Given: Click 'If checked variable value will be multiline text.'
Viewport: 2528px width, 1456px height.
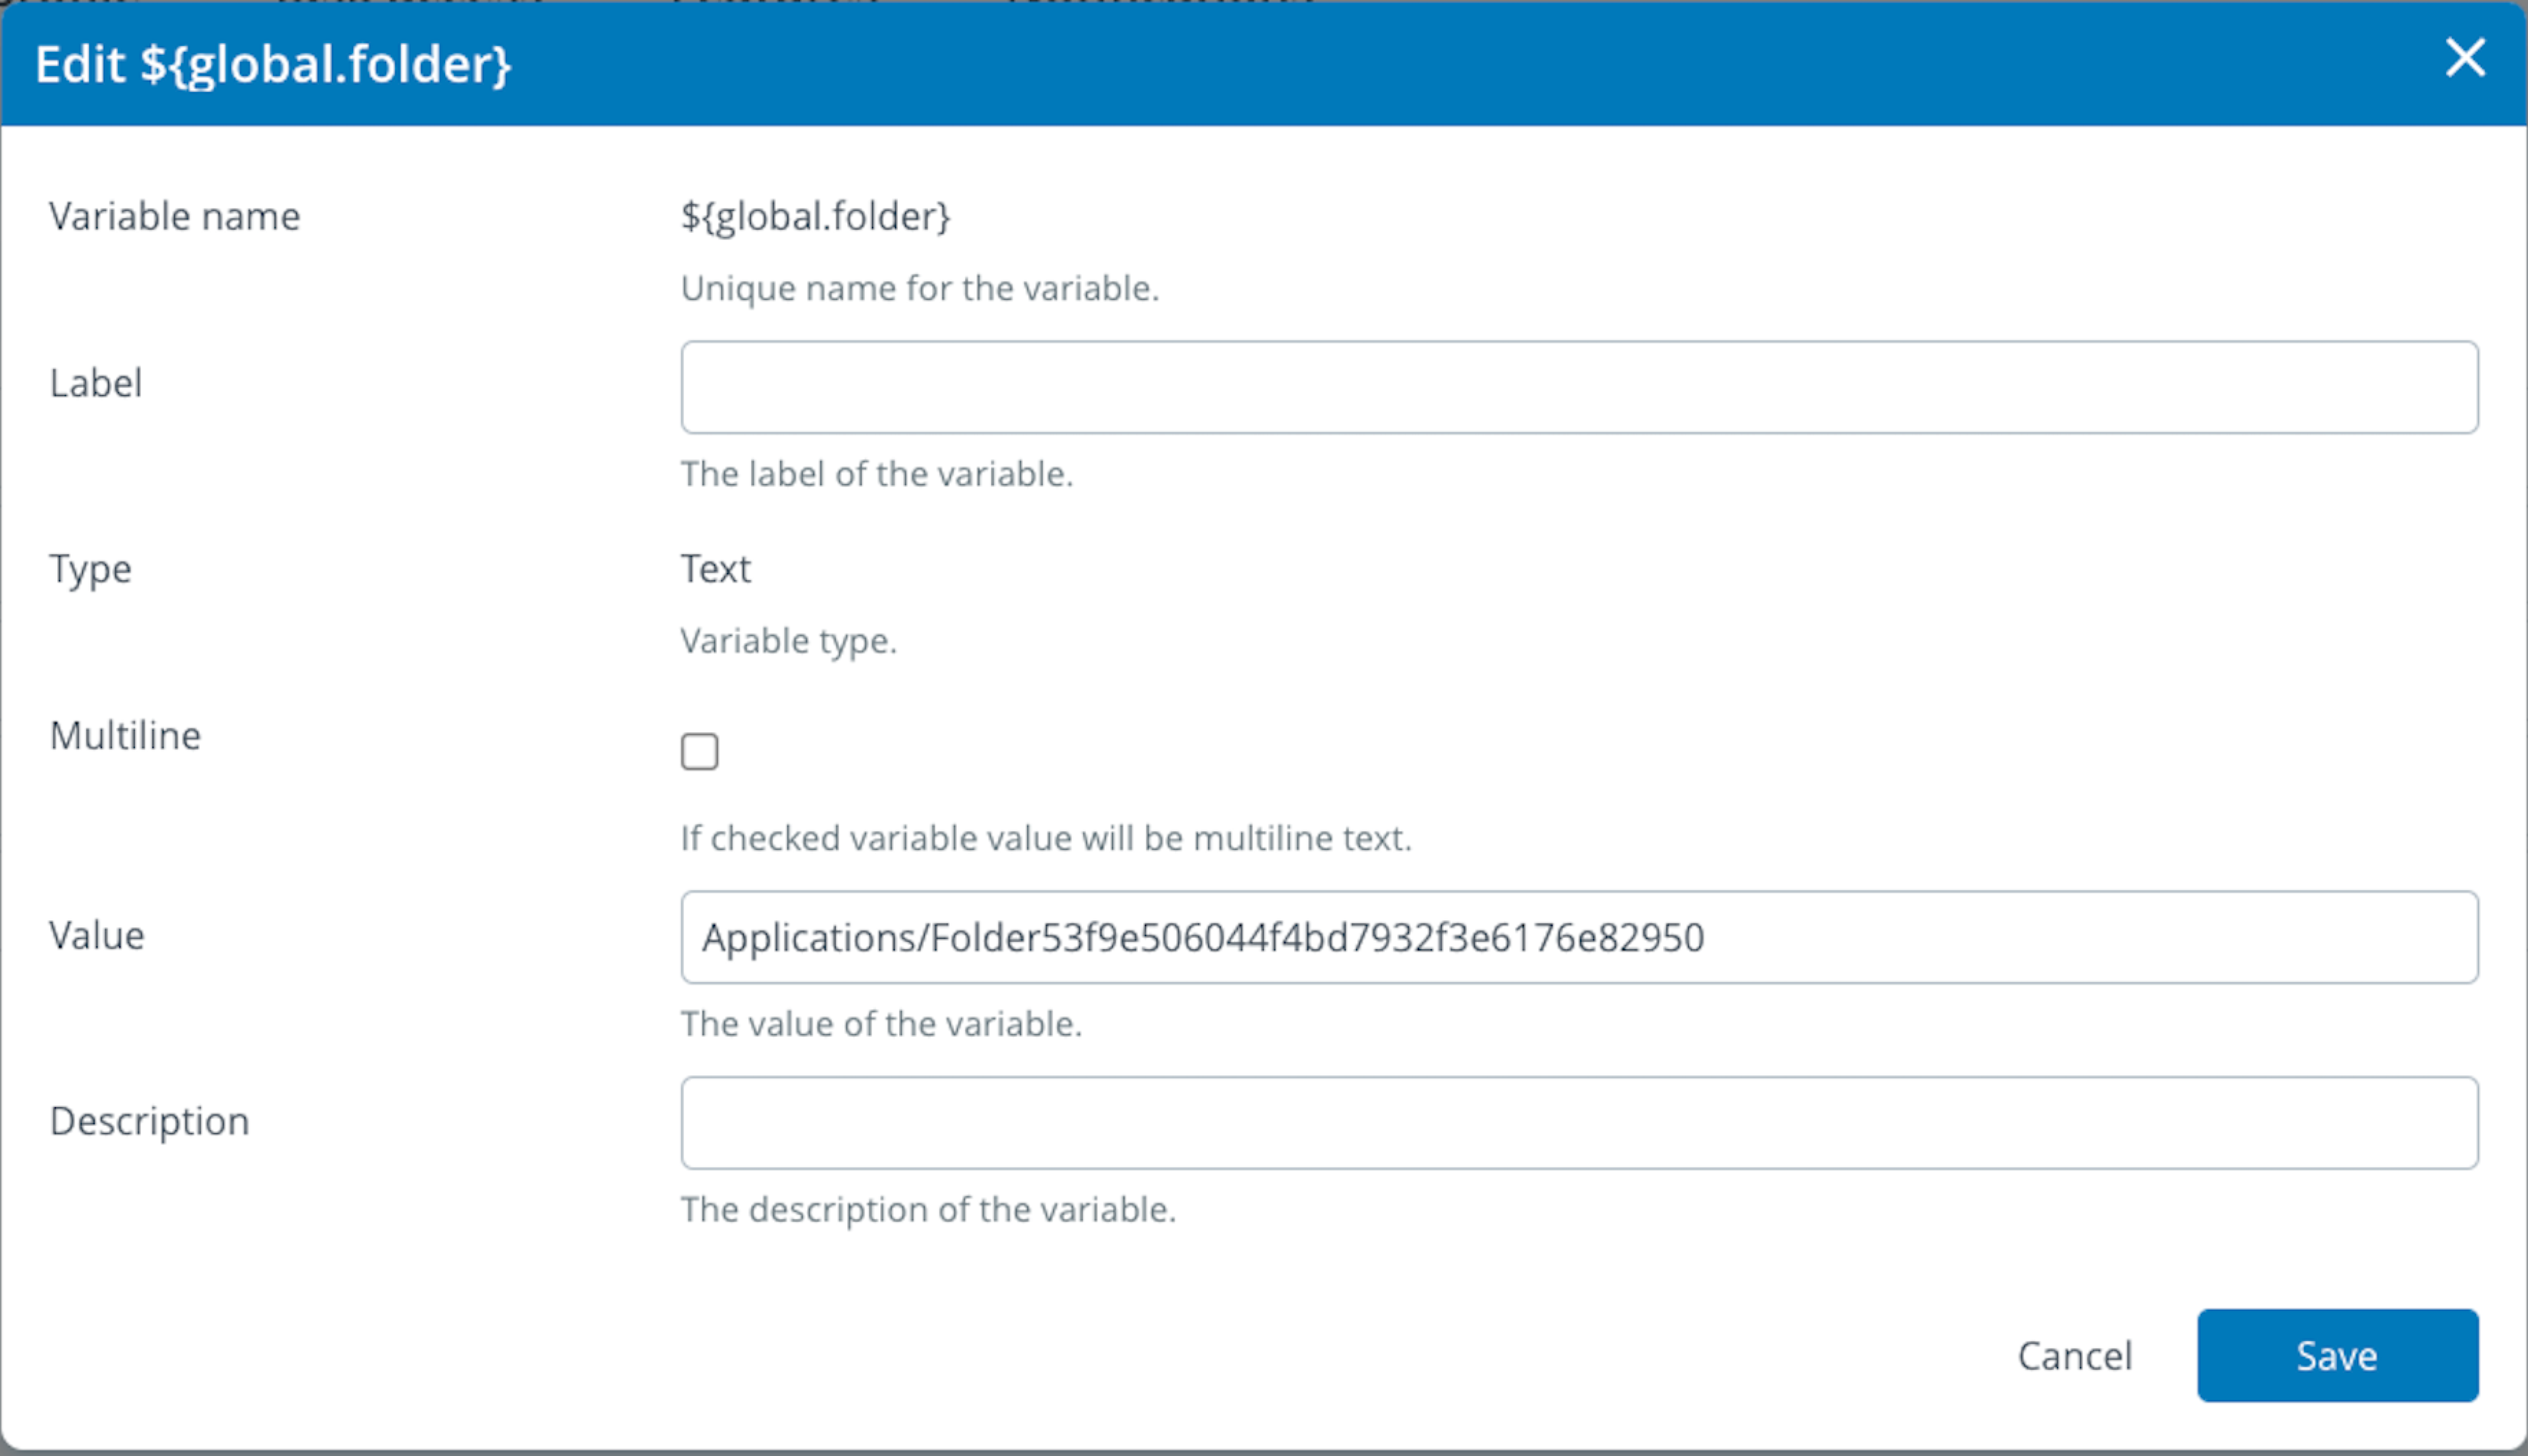Looking at the screenshot, I should [x=1046, y=838].
